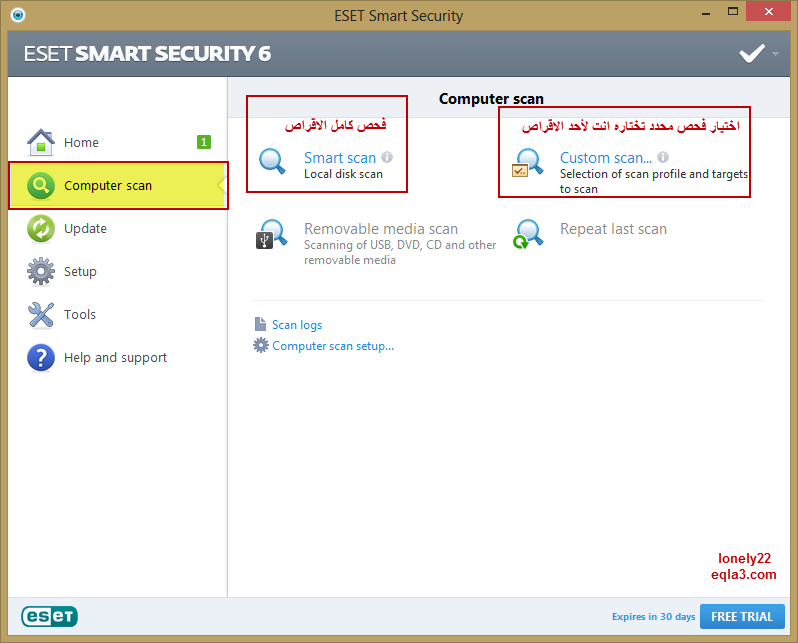Image resolution: width=798 pixels, height=643 pixels.
Task: Click the green Home notification badge
Action: coord(204,142)
